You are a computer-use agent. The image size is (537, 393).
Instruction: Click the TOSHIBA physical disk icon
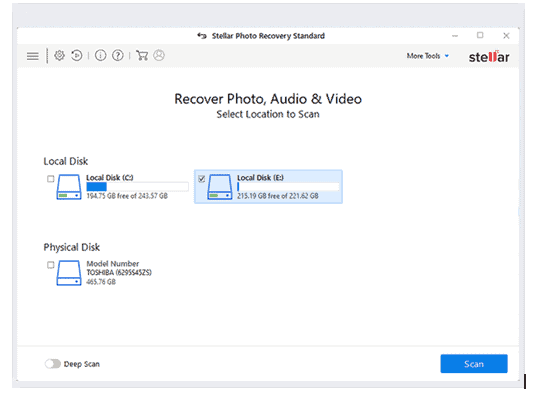pos(69,273)
